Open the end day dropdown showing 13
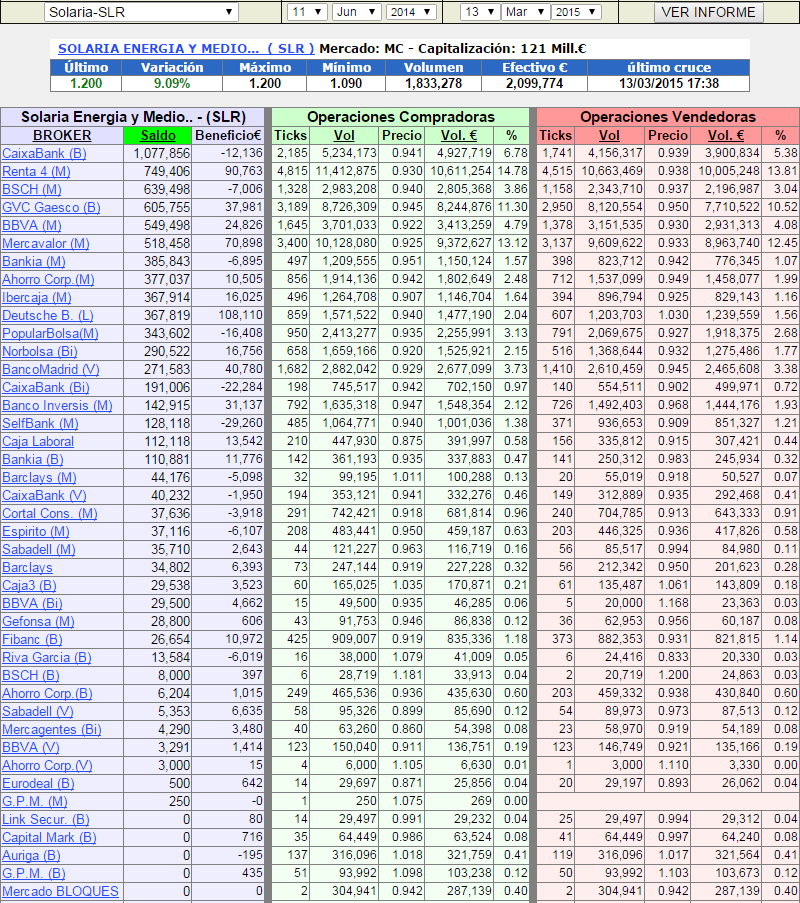 point(480,12)
